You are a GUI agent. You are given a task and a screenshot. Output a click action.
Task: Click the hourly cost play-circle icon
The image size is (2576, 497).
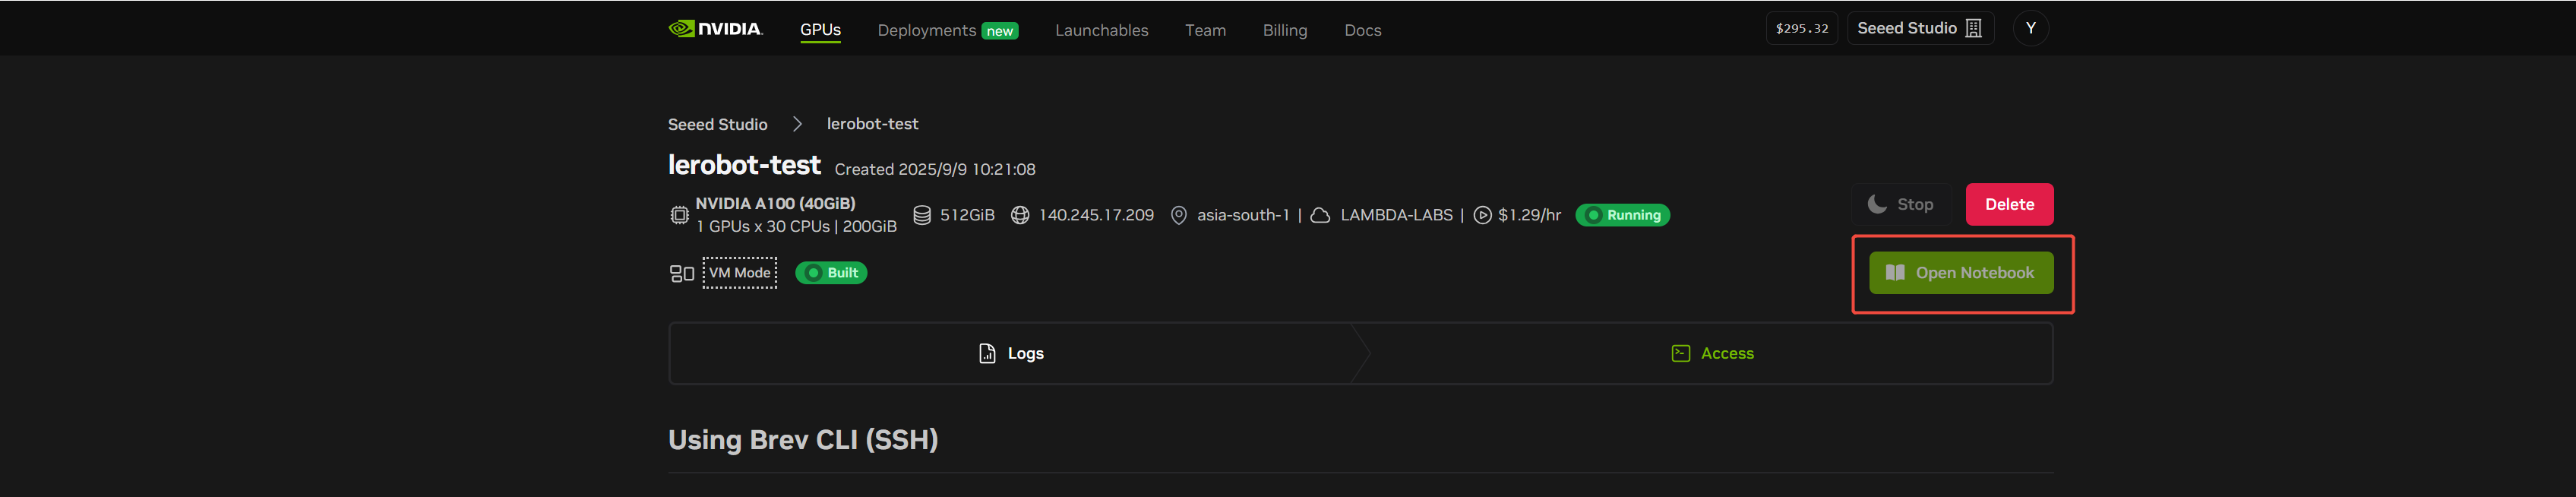pyautogui.click(x=1482, y=215)
